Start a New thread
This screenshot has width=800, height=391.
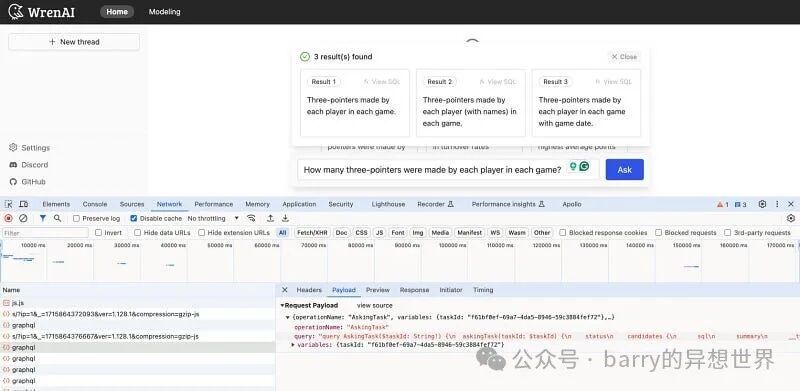[x=74, y=42]
